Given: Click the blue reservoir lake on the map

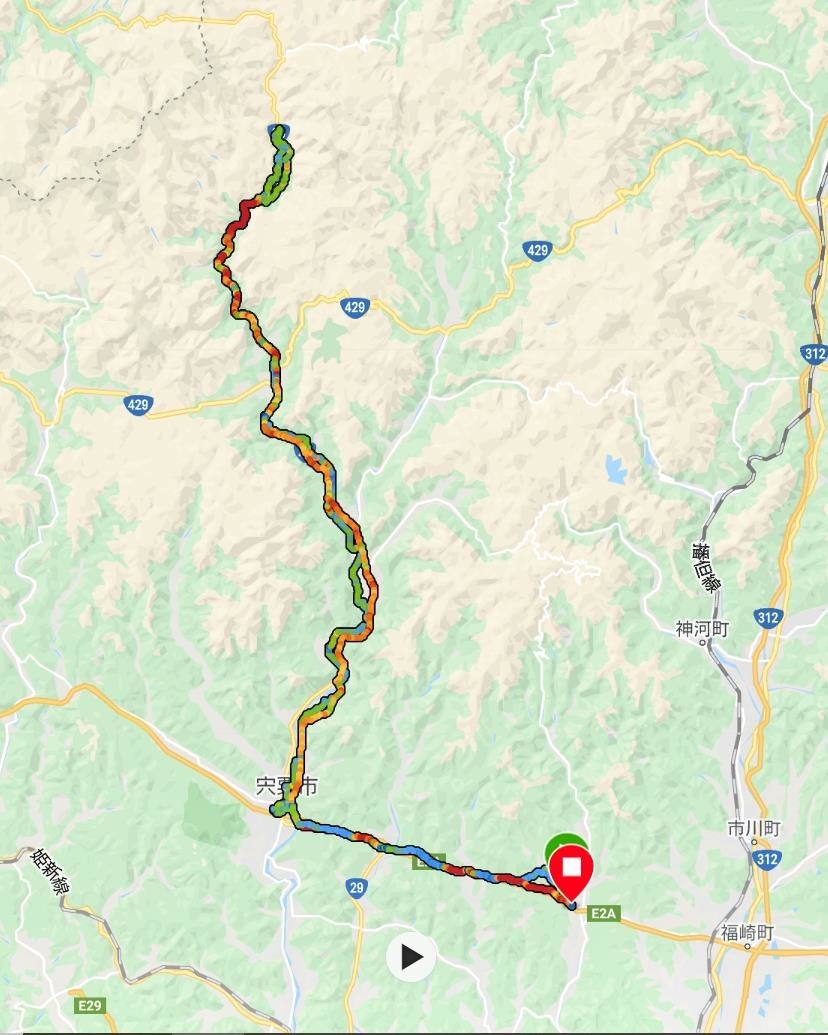Looking at the screenshot, I should point(615,469).
